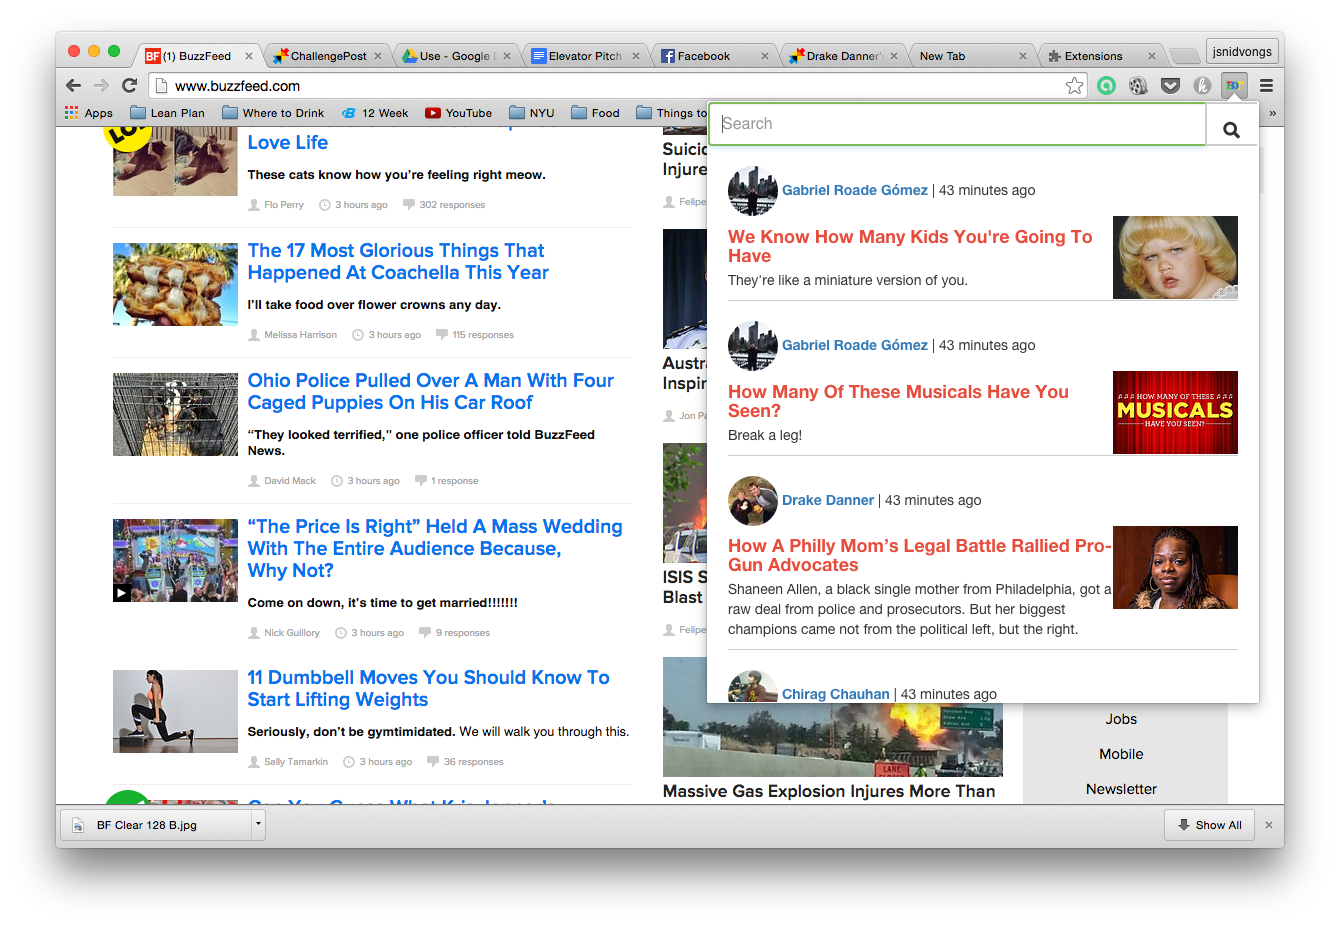The height and width of the screenshot is (928, 1340).
Task: Open the NYU bookmark folder
Action: pyautogui.click(x=532, y=113)
